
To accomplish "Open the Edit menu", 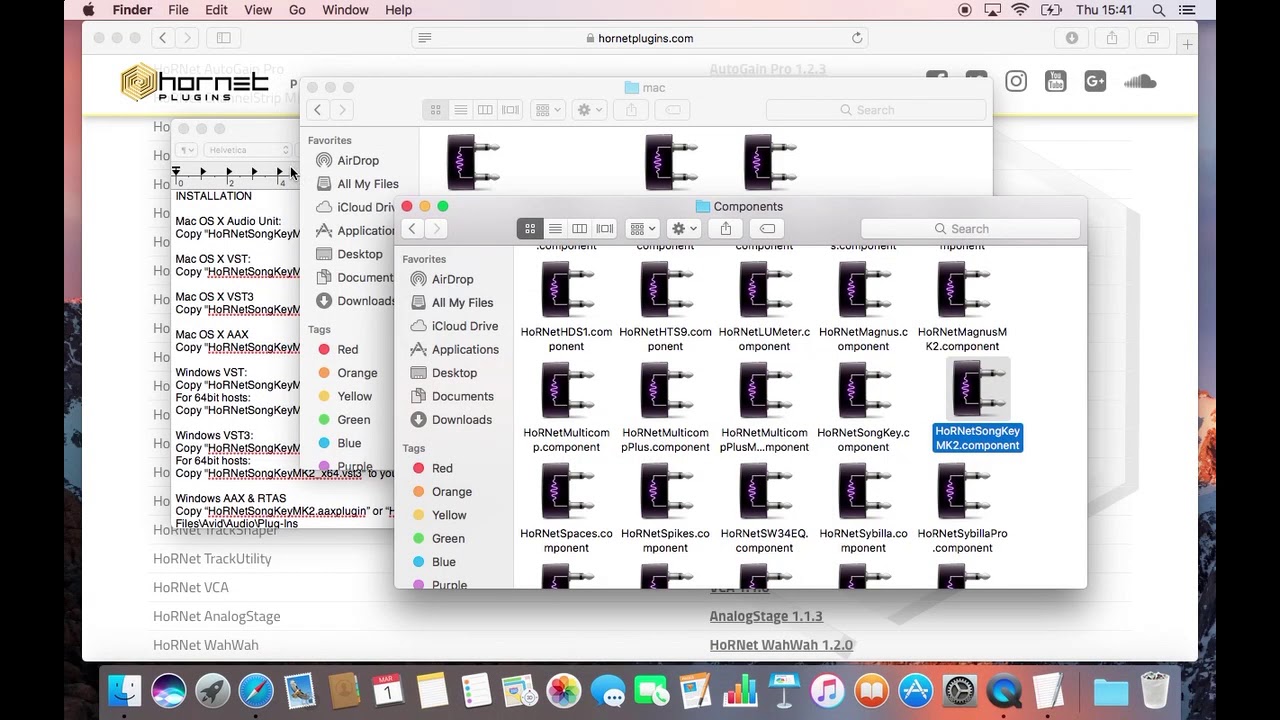I will click(216, 10).
